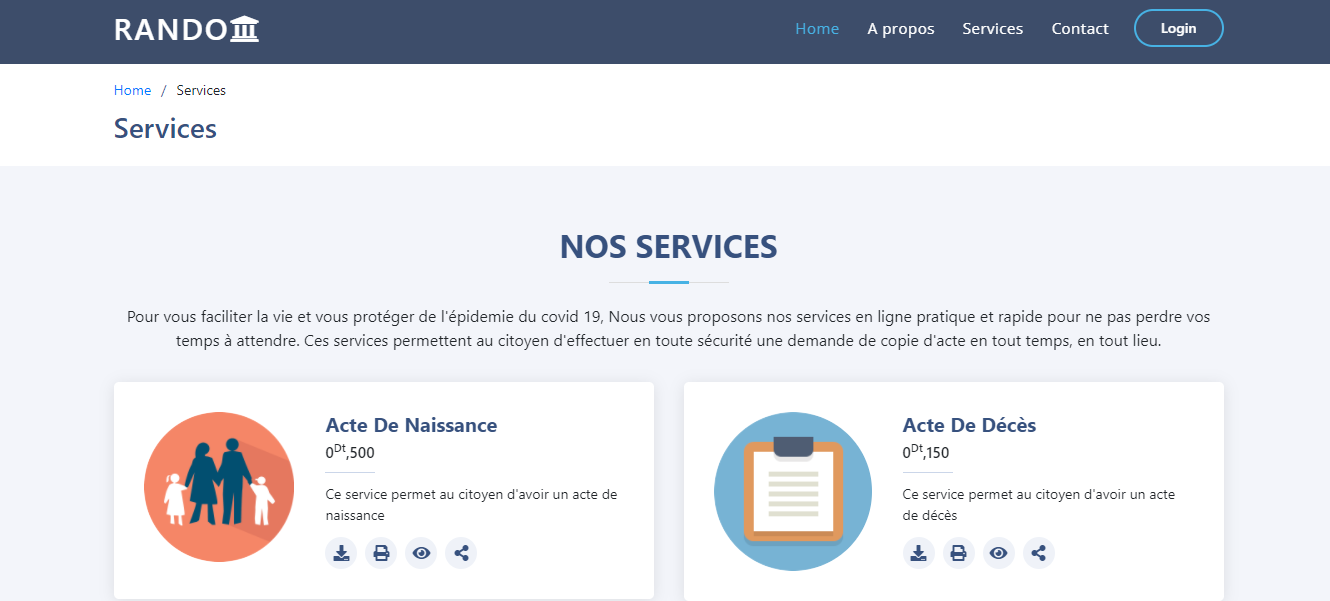The height and width of the screenshot is (601, 1330).
Task: Select Services in the navigation bar
Action: pyautogui.click(x=992, y=28)
